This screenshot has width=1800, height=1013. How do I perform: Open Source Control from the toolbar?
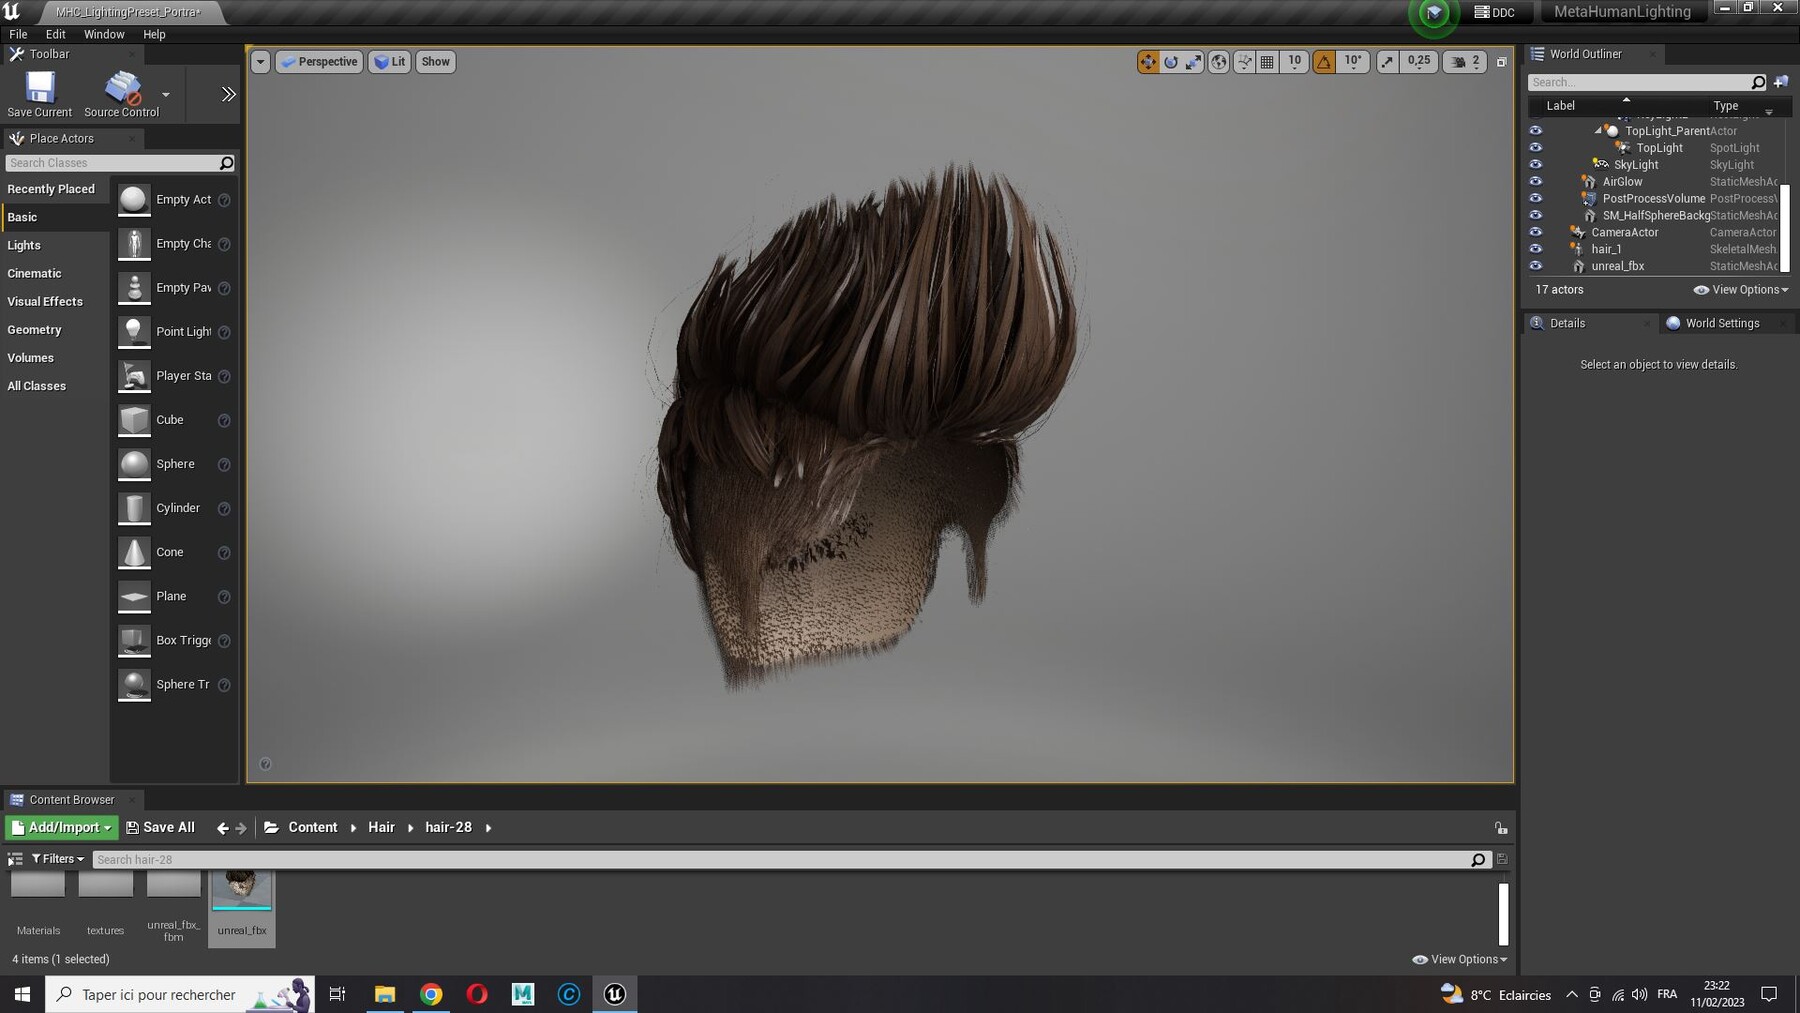click(x=122, y=94)
